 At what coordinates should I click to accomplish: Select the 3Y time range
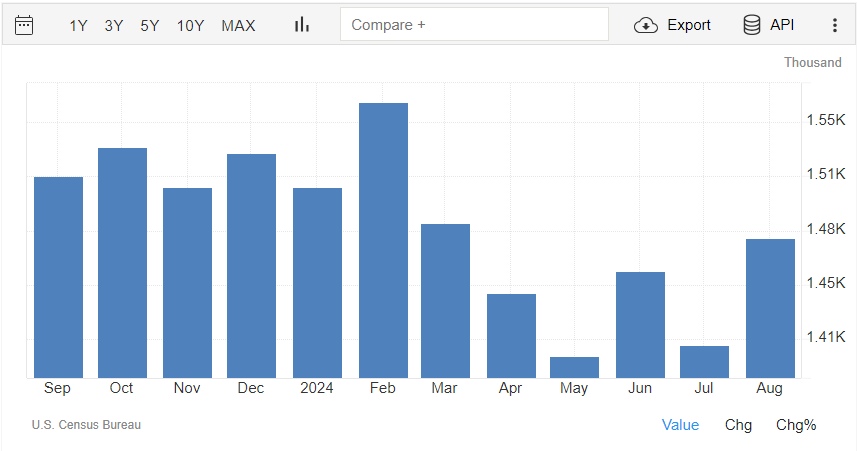114,26
